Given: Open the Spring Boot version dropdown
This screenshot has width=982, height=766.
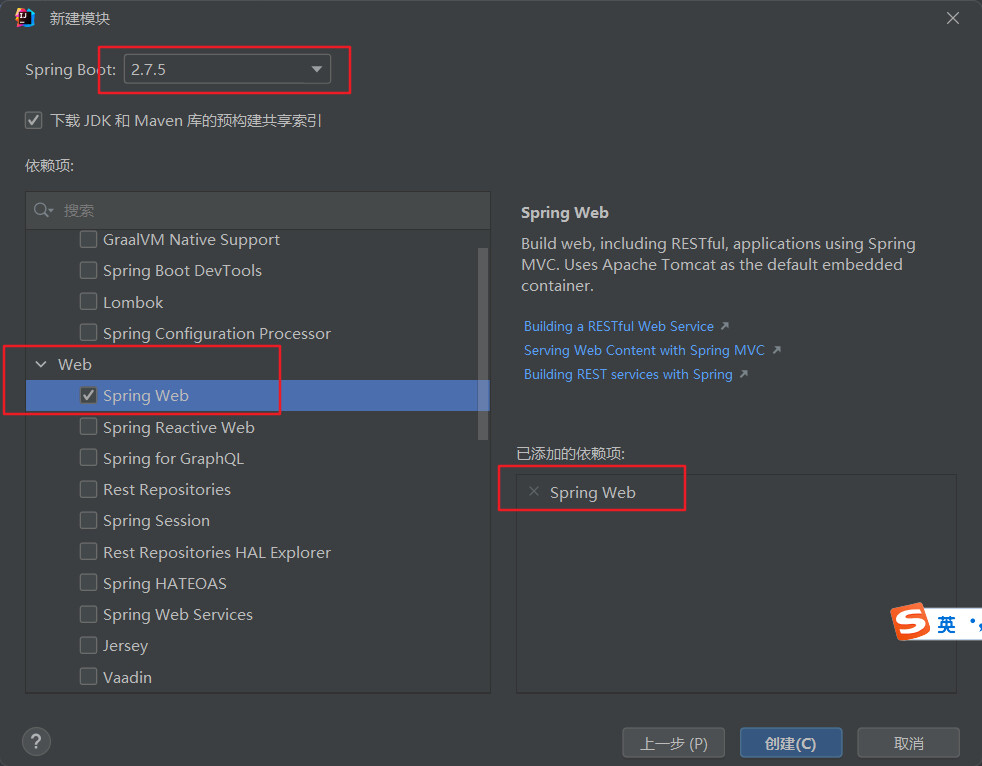Looking at the screenshot, I should pos(227,69).
